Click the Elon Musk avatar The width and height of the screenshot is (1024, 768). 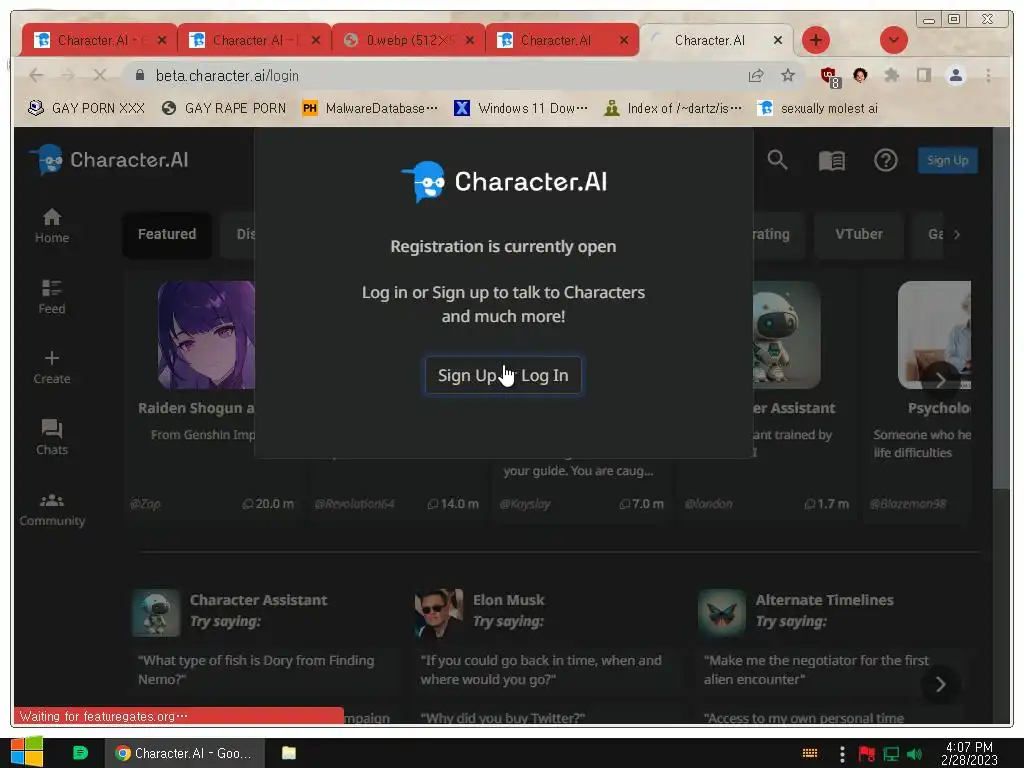tap(438, 613)
